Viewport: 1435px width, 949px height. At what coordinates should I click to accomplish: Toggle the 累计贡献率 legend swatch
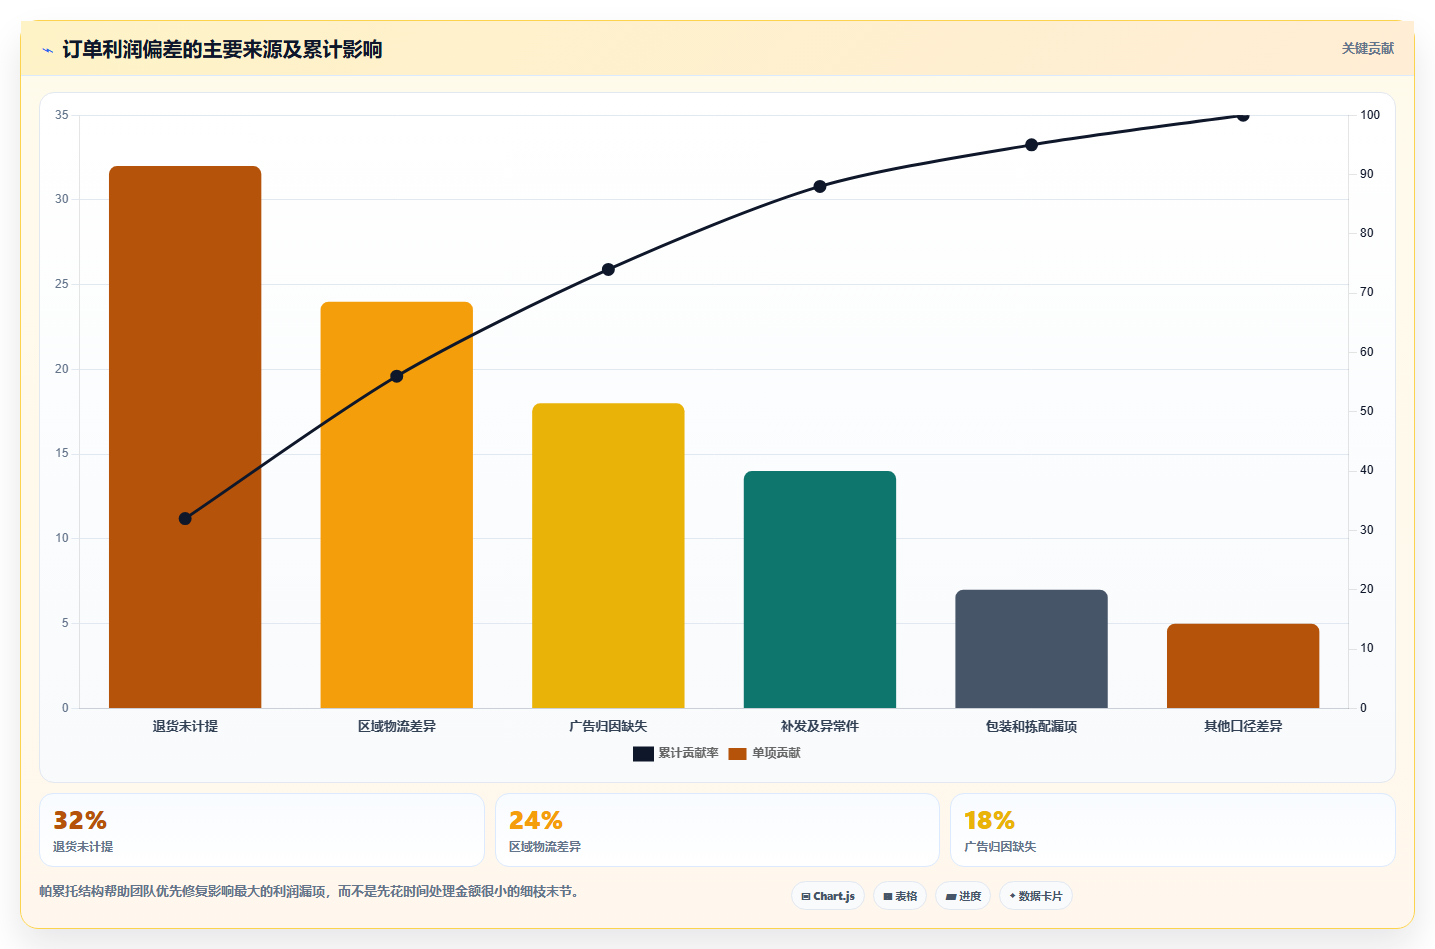643,754
